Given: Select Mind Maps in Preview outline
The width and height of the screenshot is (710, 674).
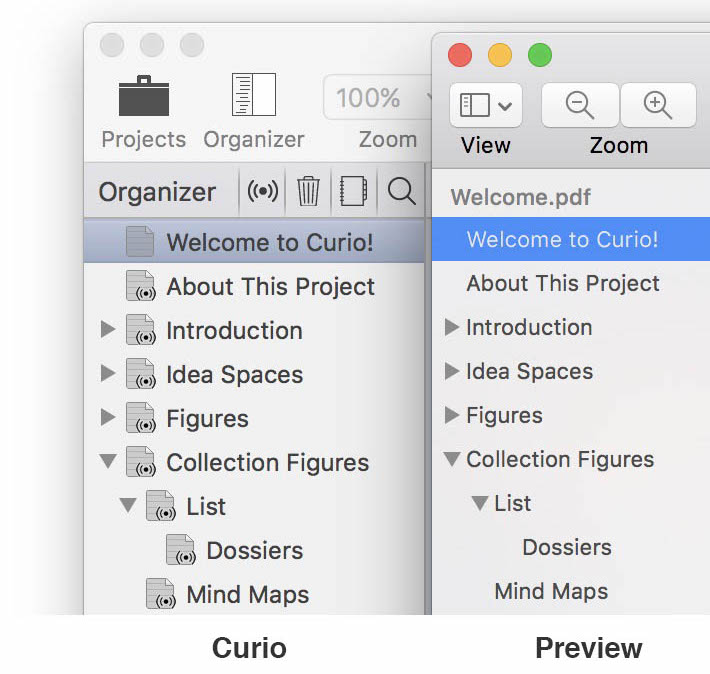Looking at the screenshot, I should (x=551, y=592).
